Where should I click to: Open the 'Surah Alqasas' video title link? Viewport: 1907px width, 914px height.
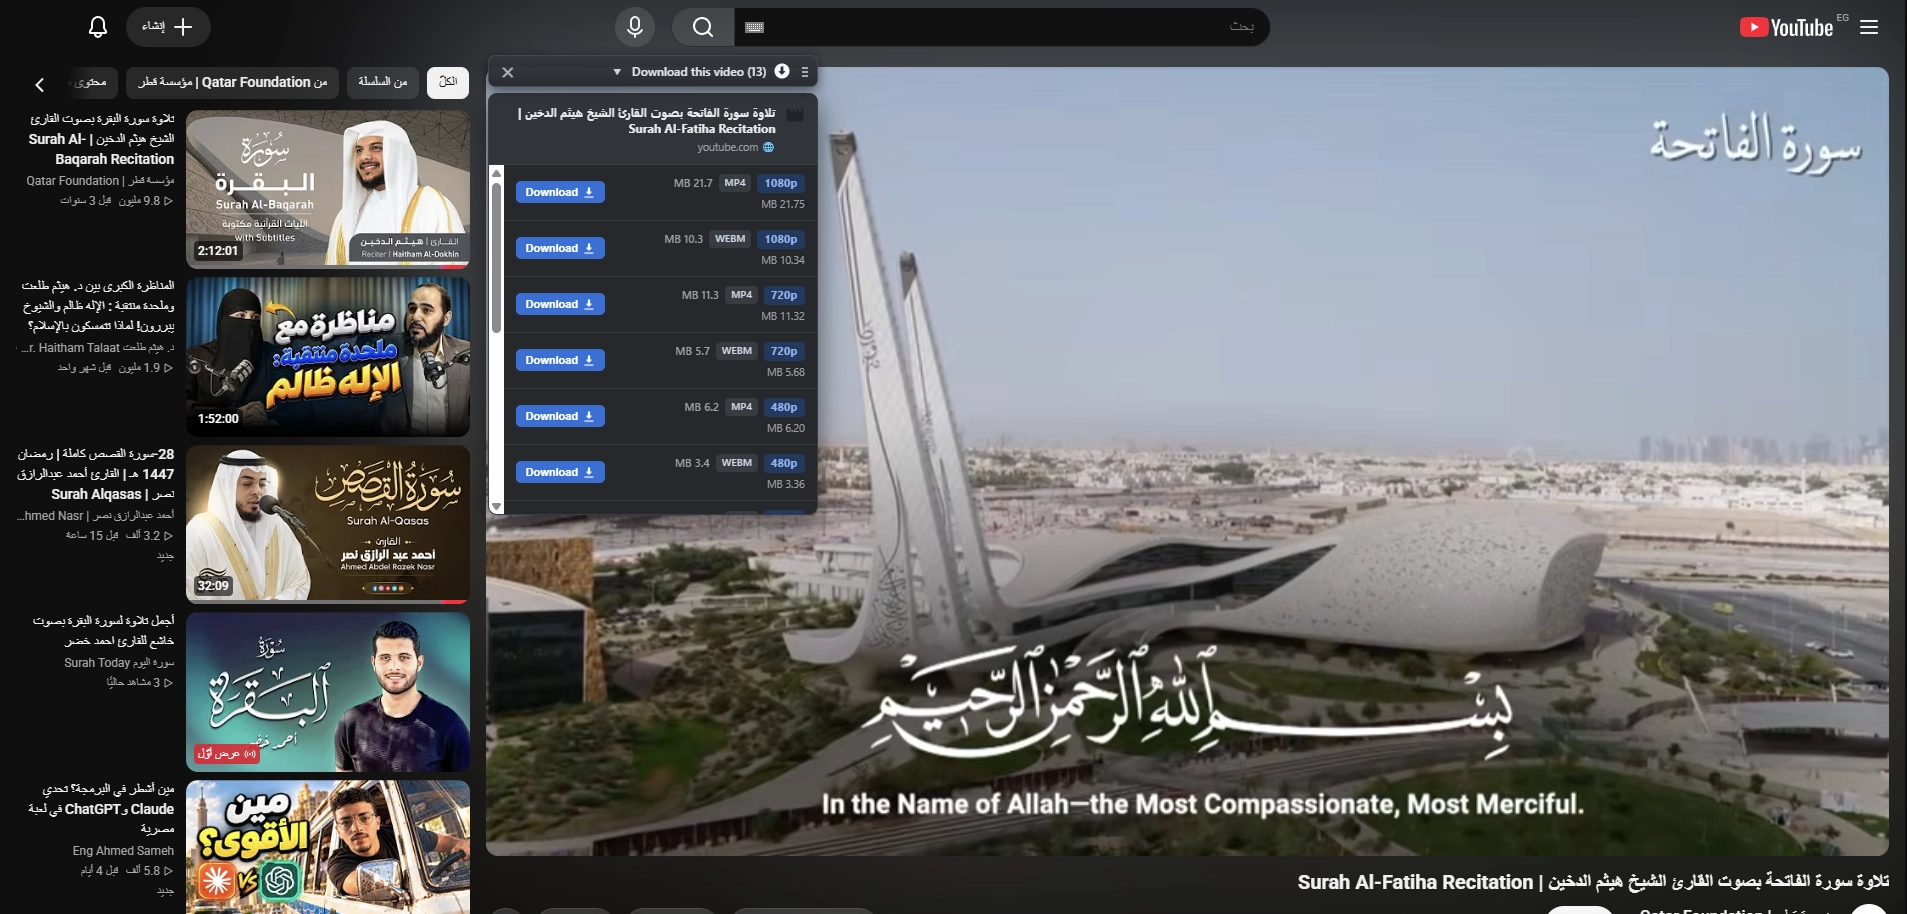pyautogui.click(x=96, y=474)
